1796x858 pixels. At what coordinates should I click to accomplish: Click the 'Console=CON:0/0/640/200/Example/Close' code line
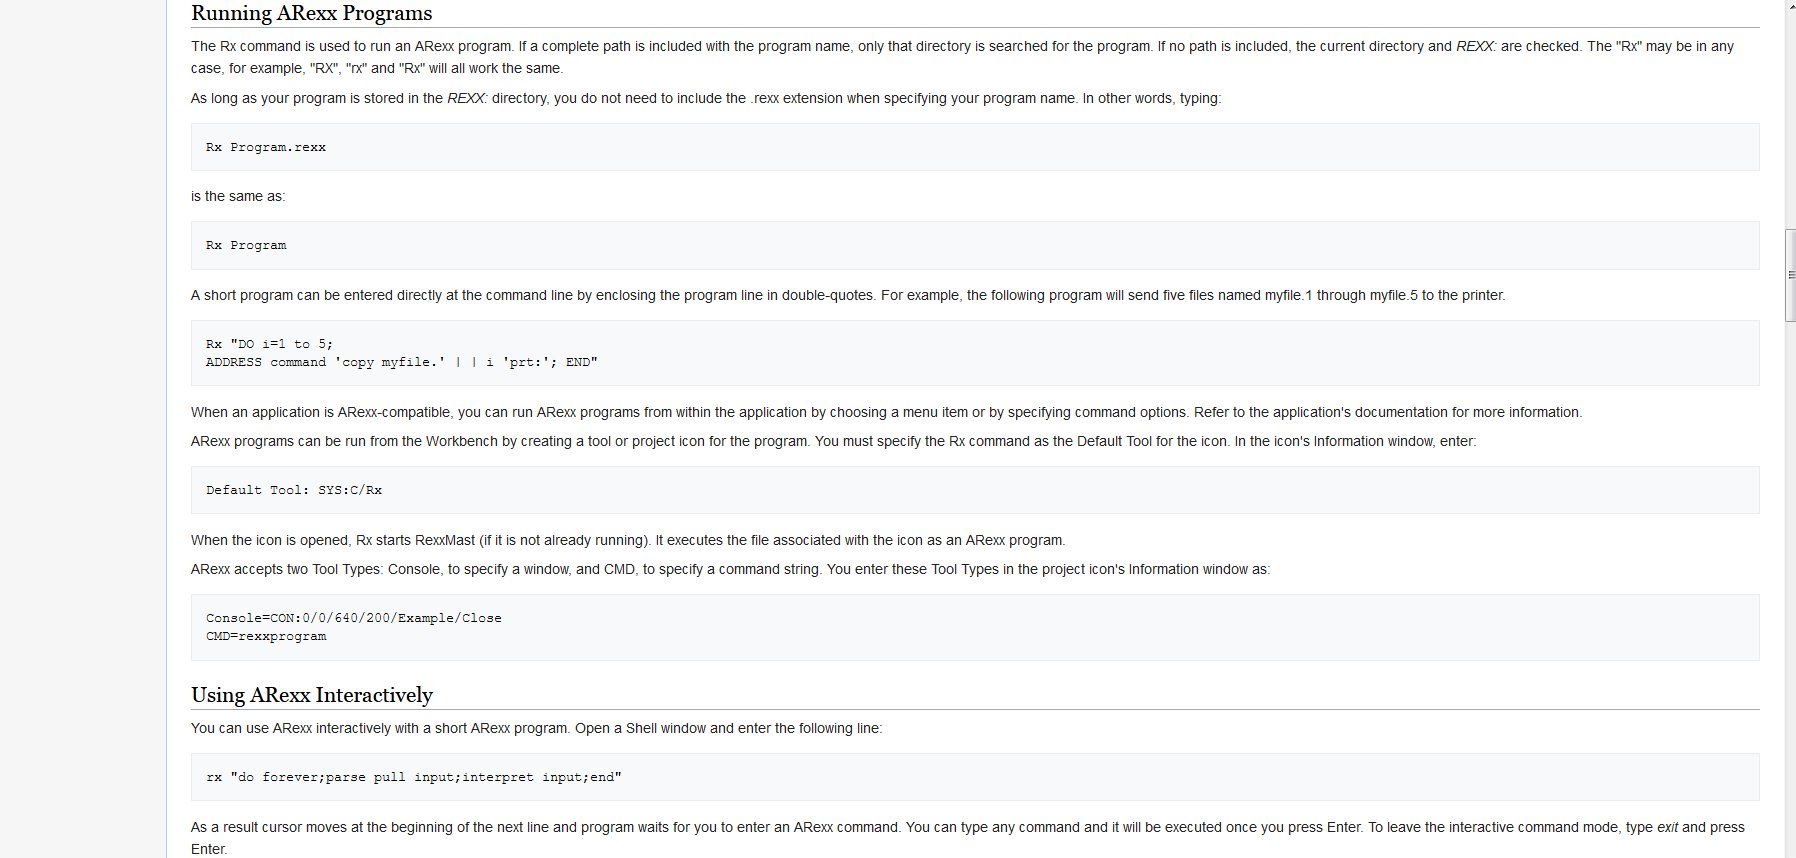tap(354, 618)
